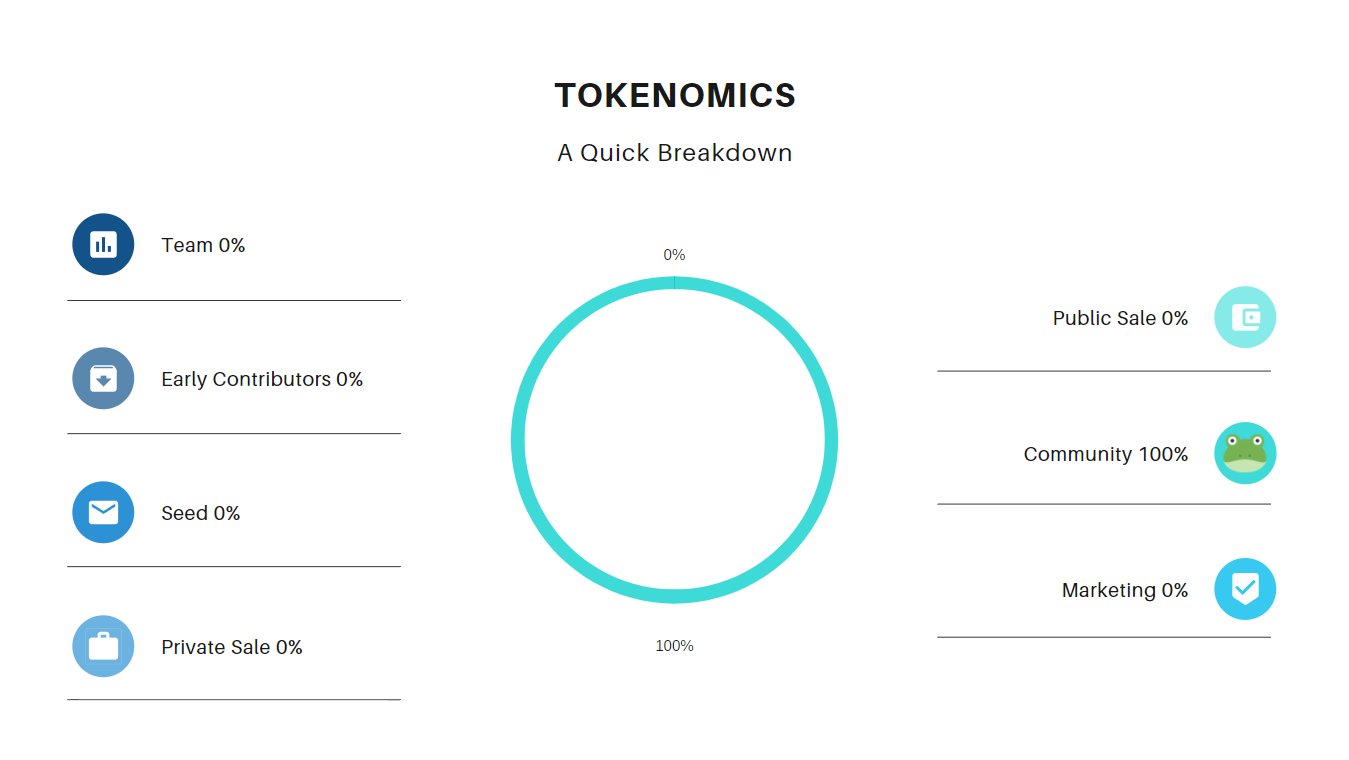Screen dimensions: 1349x760
Task: Click the teal donut chart ring
Action: (674, 597)
